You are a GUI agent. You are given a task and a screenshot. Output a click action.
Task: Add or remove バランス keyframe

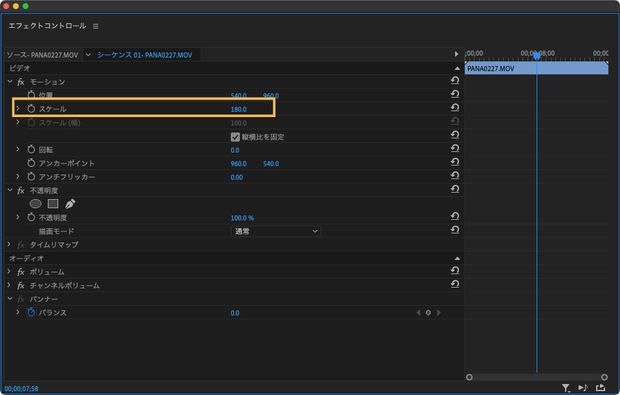tap(428, 313)
